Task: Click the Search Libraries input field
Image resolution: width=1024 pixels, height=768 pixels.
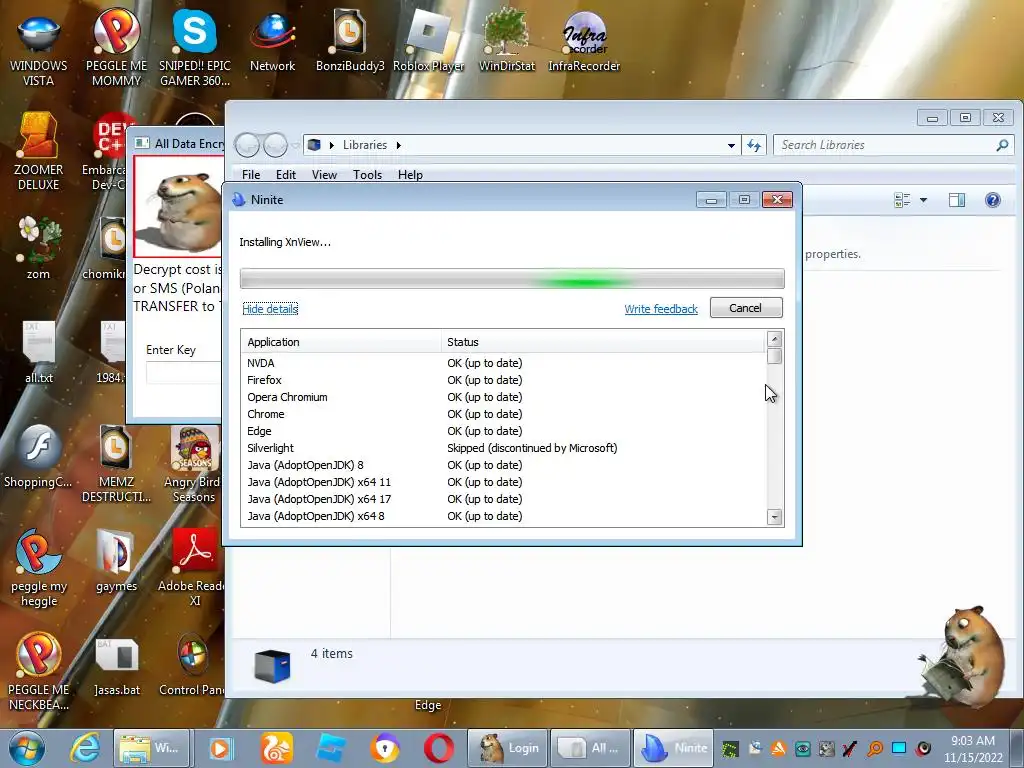Action: coord(886,145)
